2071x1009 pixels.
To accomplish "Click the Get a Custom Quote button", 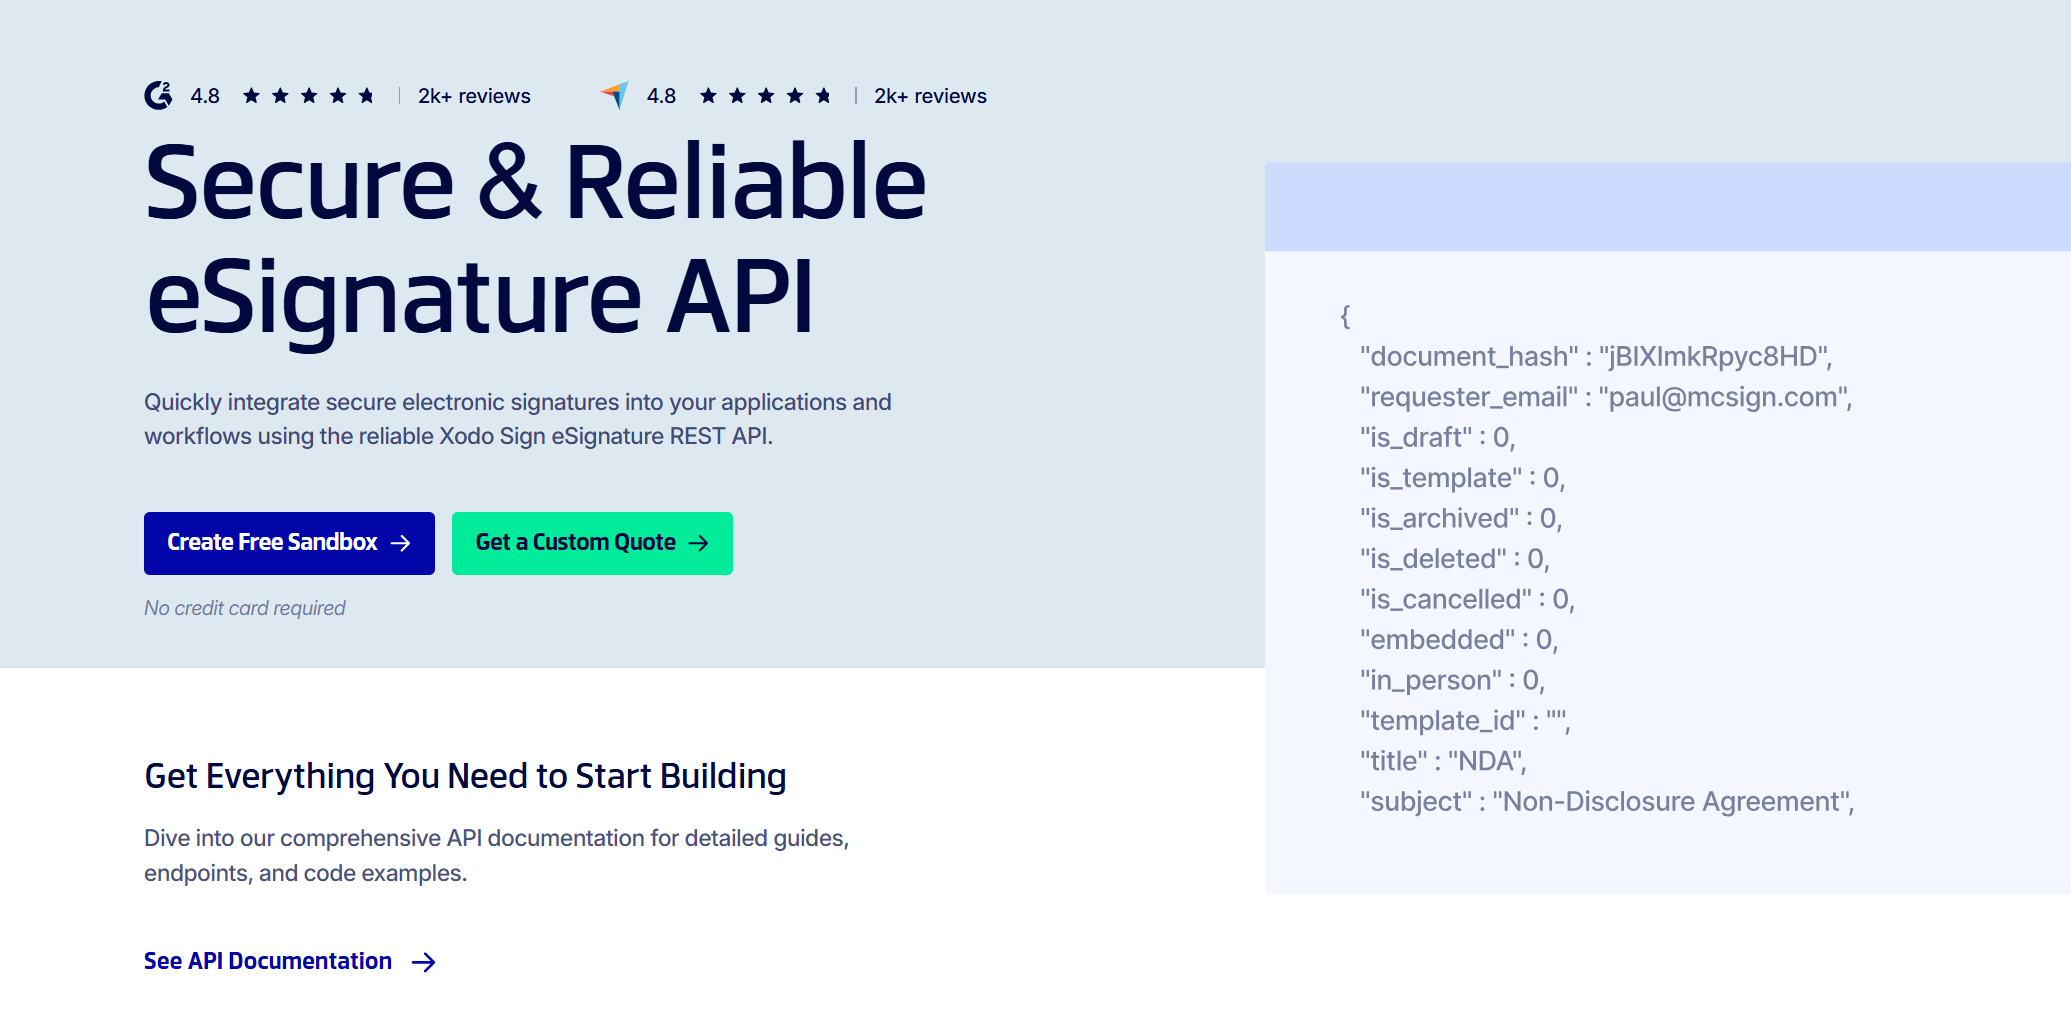I will 592,543.
